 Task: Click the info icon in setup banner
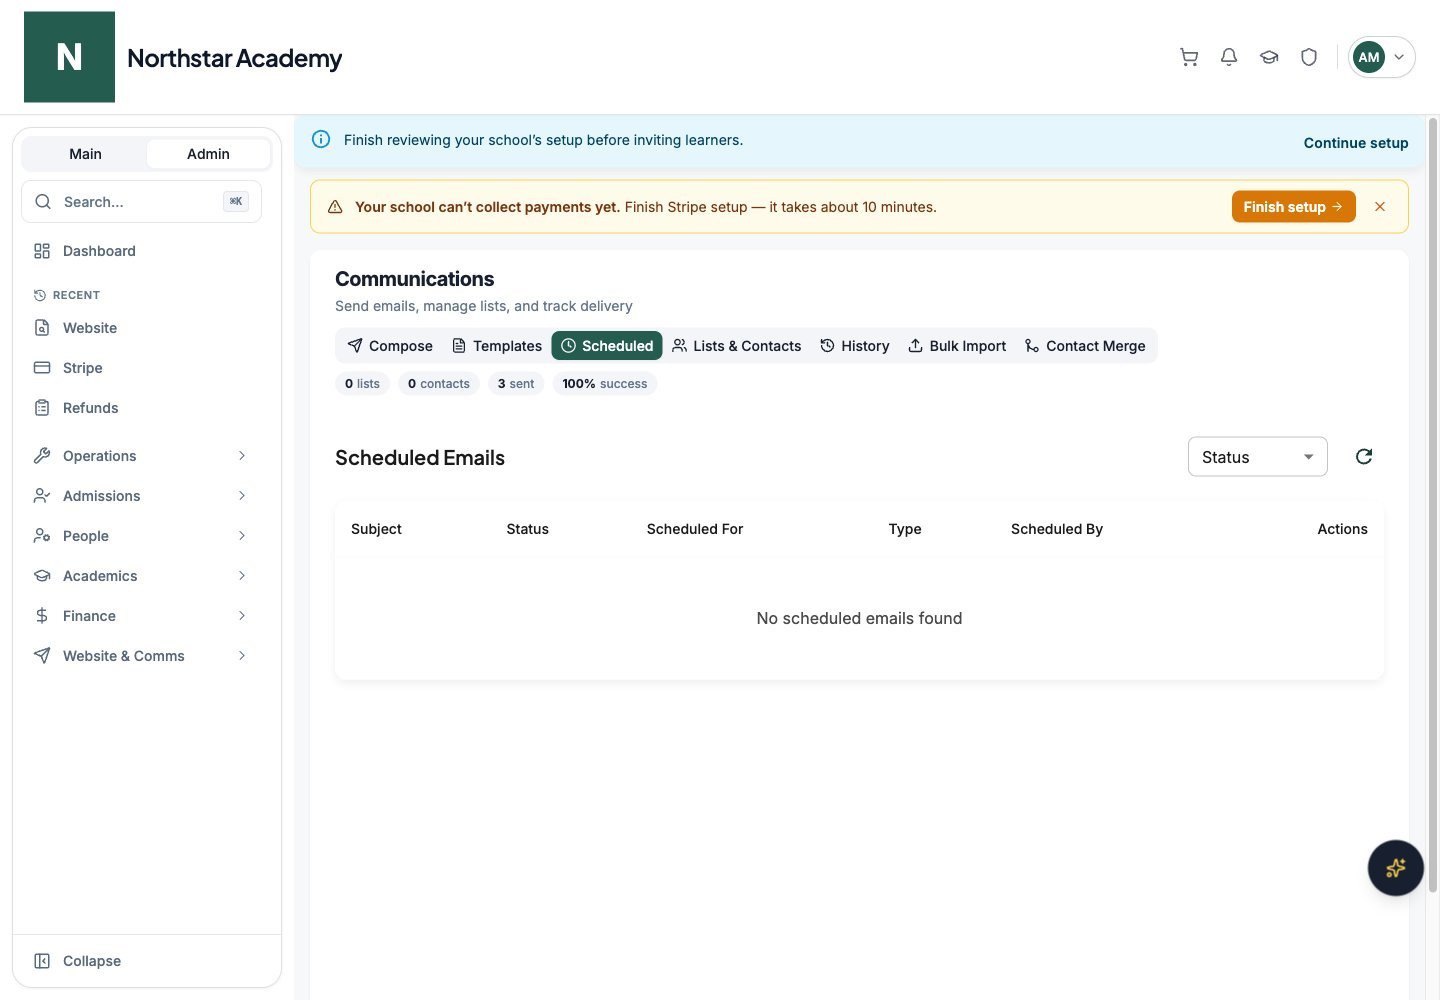(321, 140)
